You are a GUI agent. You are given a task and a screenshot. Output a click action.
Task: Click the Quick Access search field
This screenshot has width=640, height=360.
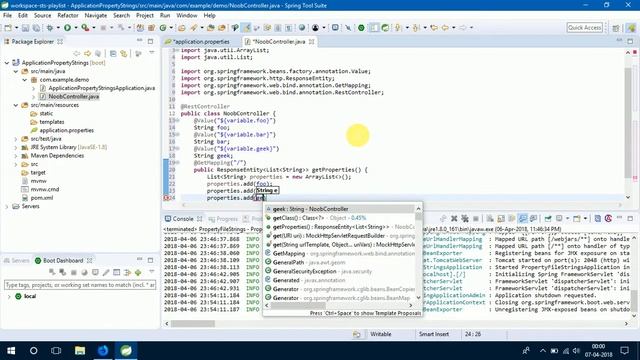[x=584, y=28]
